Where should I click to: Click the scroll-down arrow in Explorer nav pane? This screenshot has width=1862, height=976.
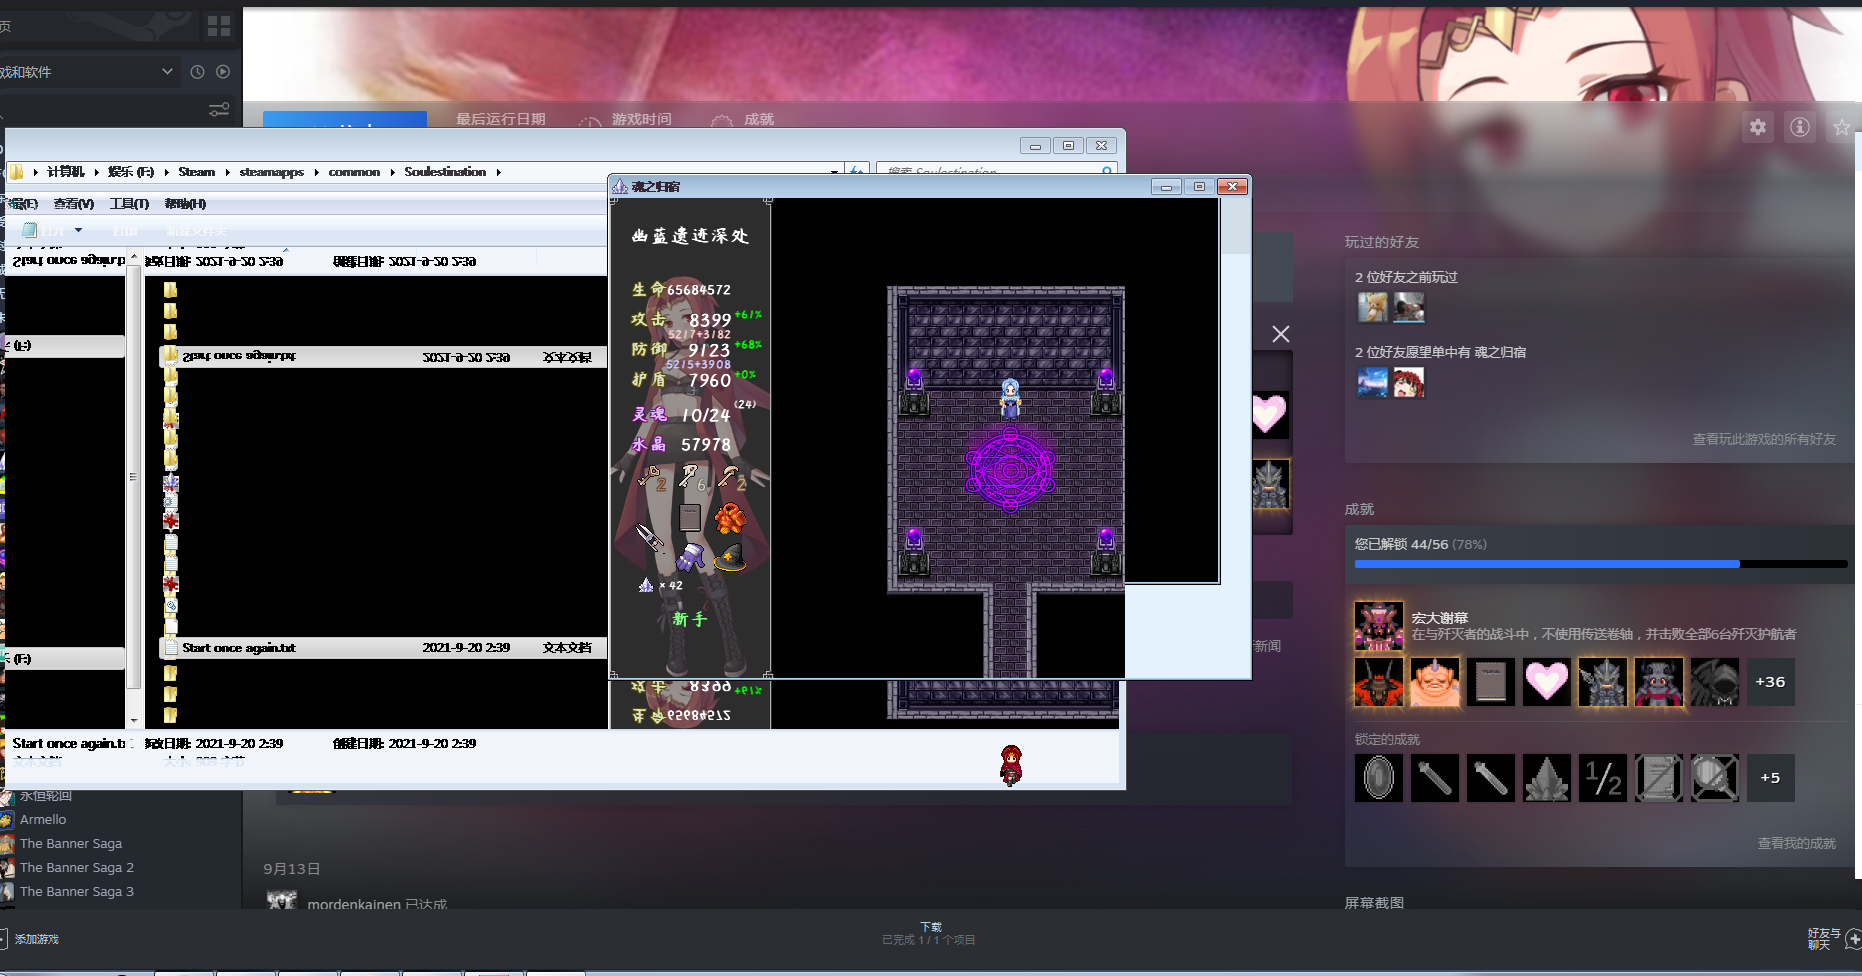point(134,720)
